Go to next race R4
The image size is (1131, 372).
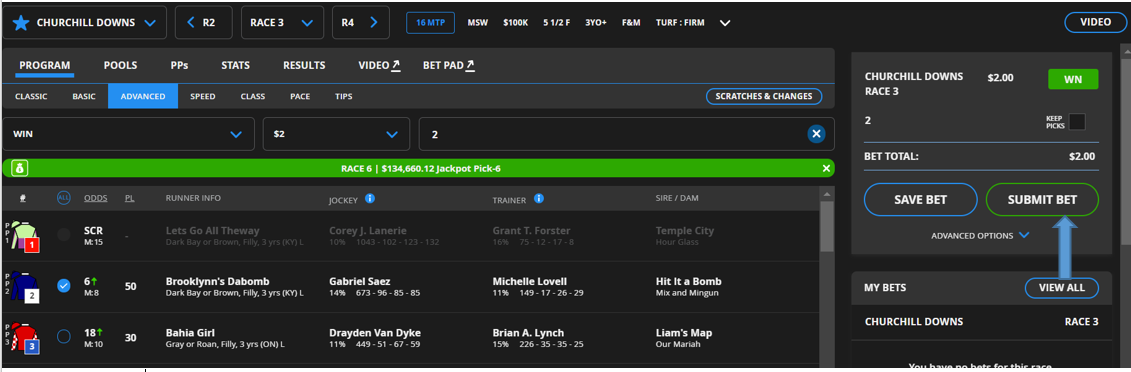(x=360, y=22)
